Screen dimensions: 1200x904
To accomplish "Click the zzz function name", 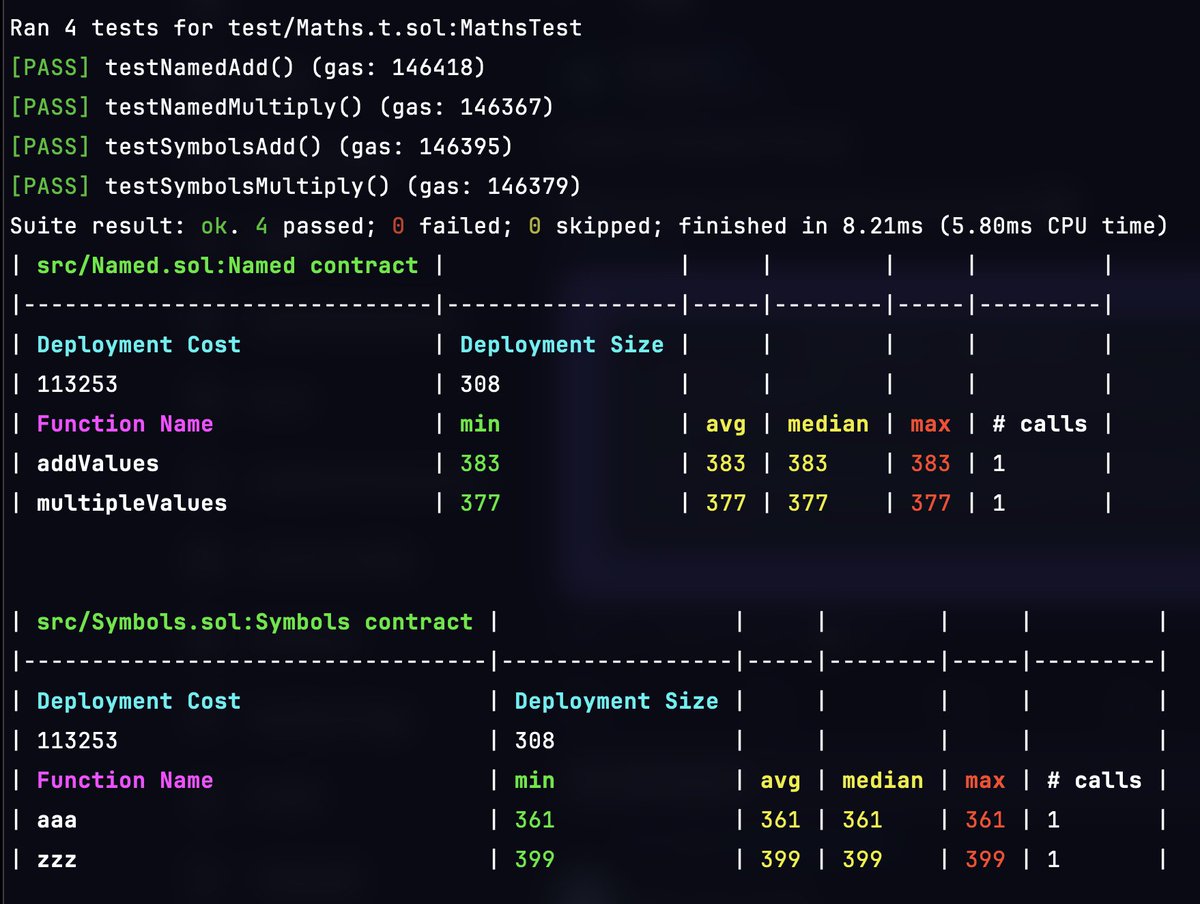I will (57, 859).
